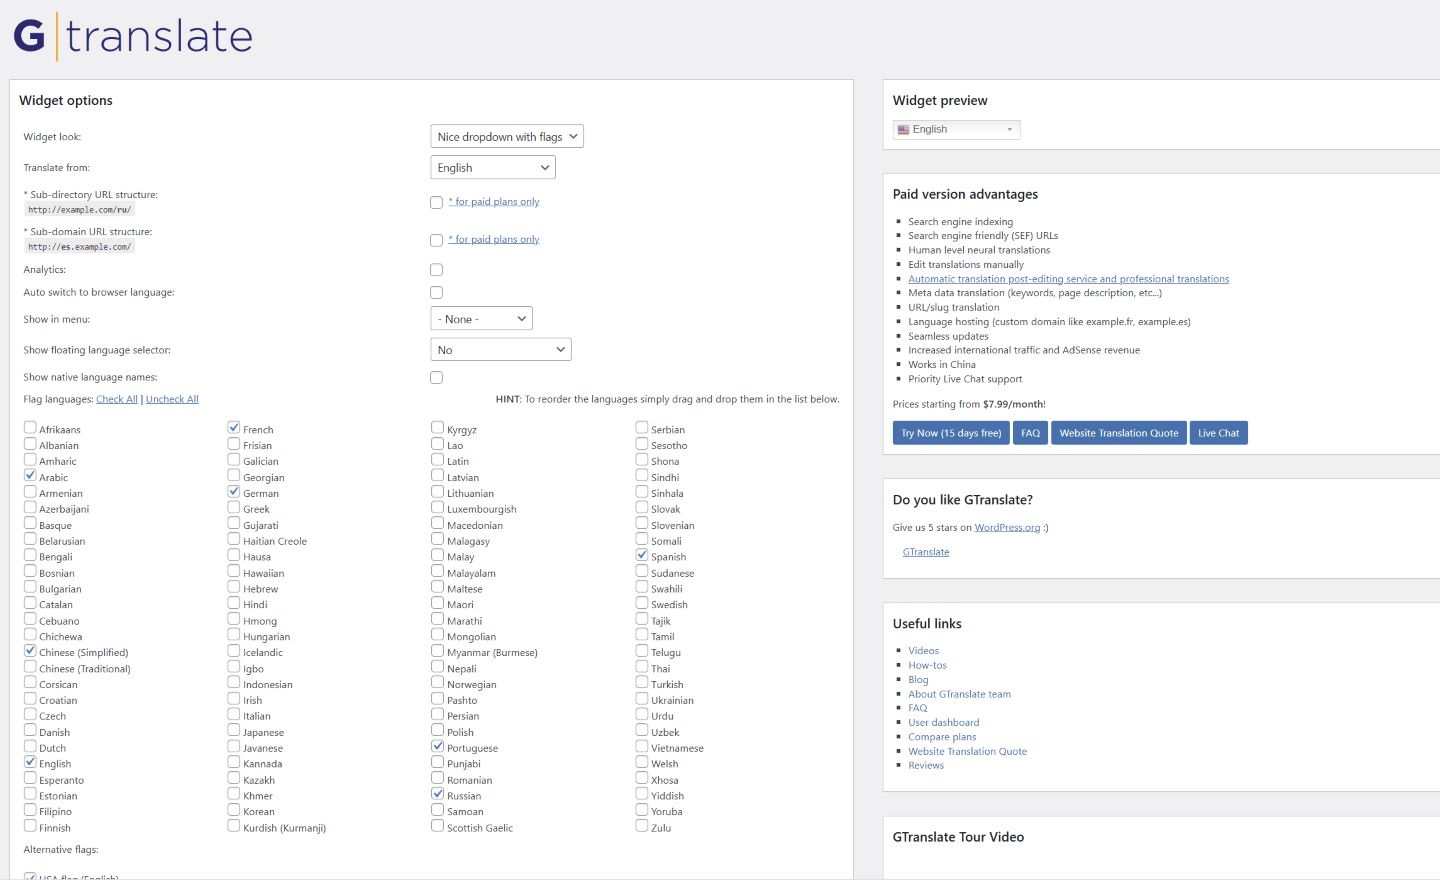Check the Afrikaans language checkbox
This screenshot has width=1440, height=880.
tap(30, 428)
